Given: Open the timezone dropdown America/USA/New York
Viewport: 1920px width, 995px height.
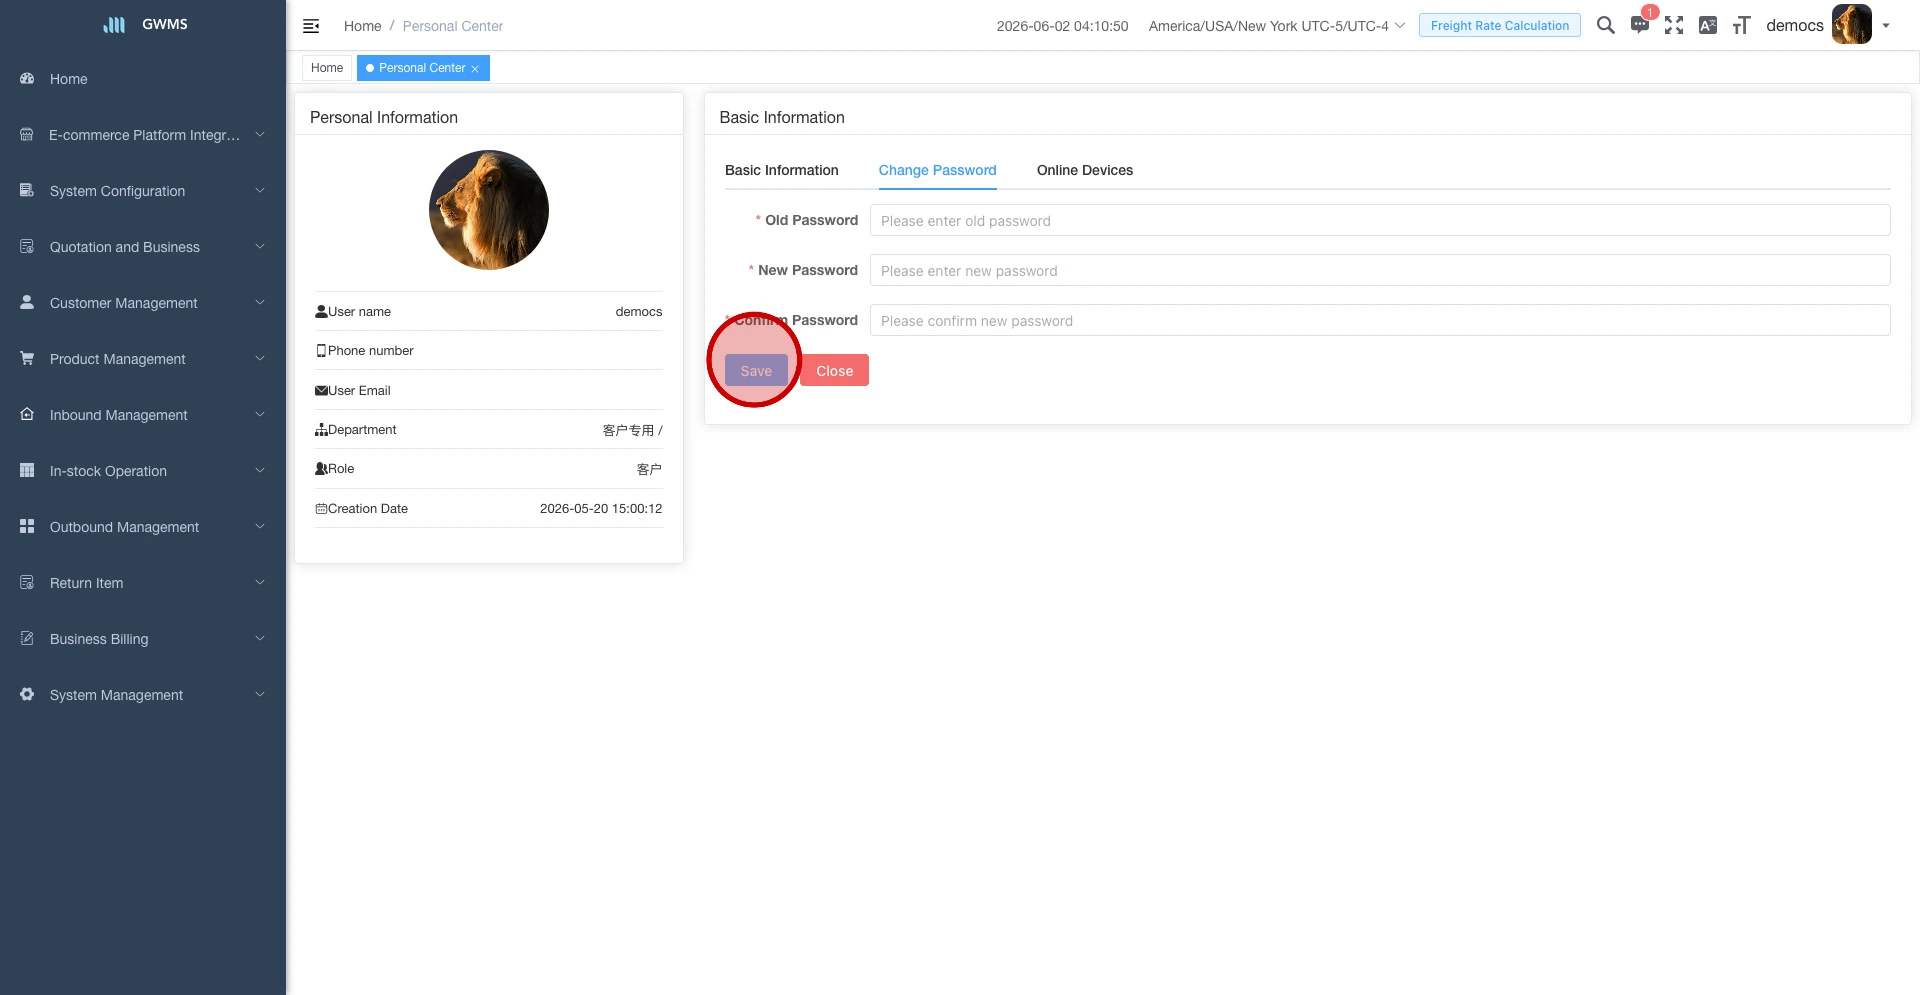Looking at the screenshot, I should point(1277,26).
